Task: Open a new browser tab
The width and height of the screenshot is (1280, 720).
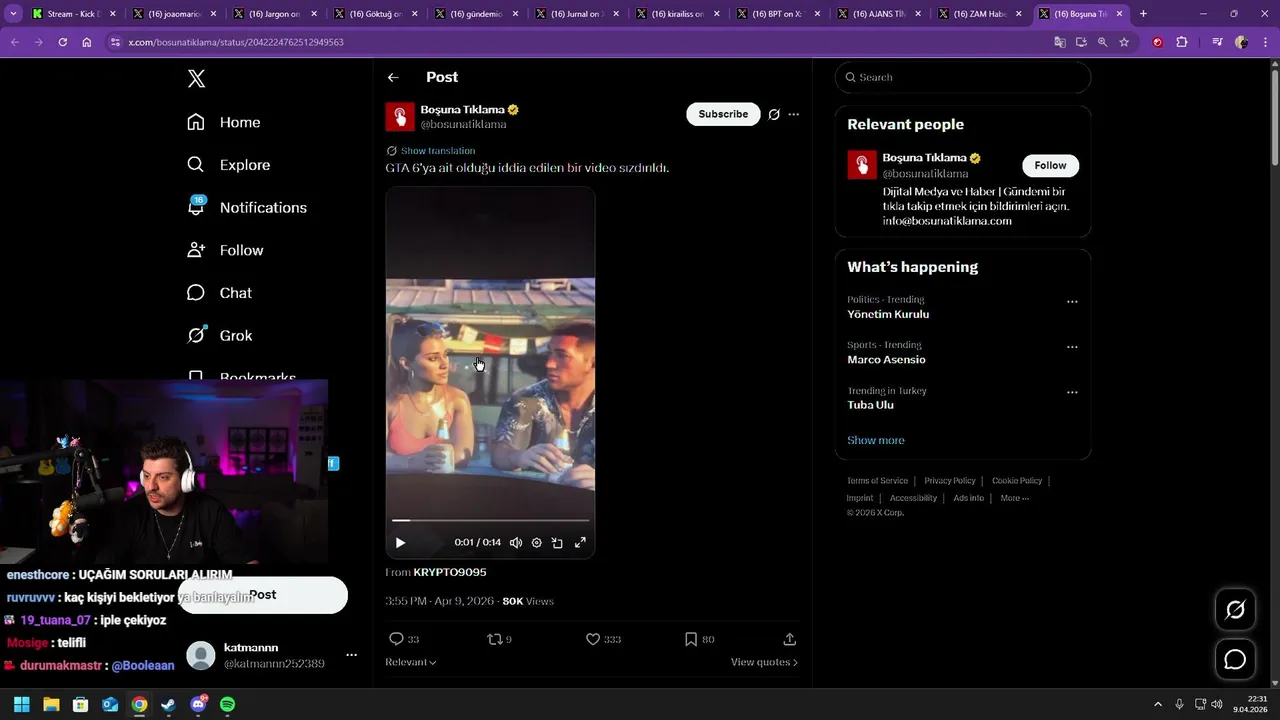Action: [x=1143, y=14]
